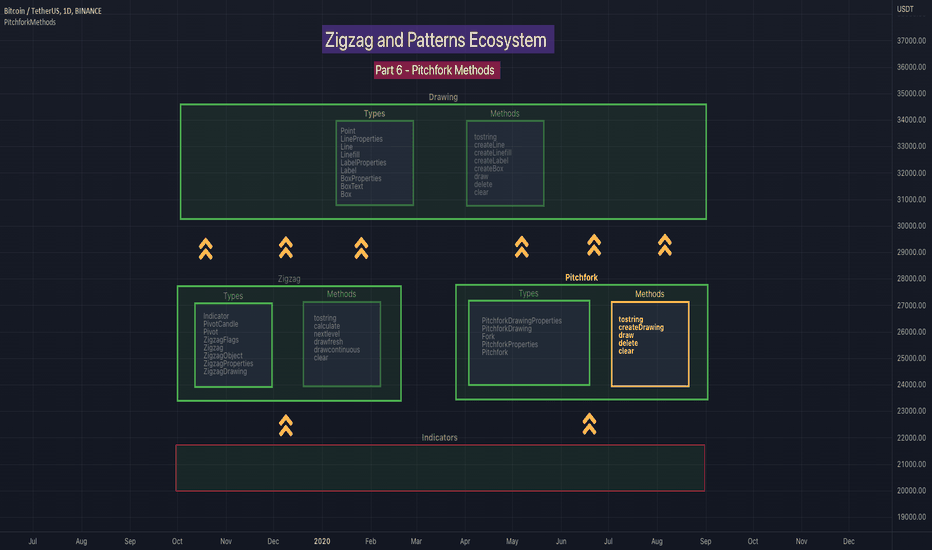Click the Zigzag and Patterns Ecosystem title
The width and height of the screenshot is (932, 550).
click(438, 39)
